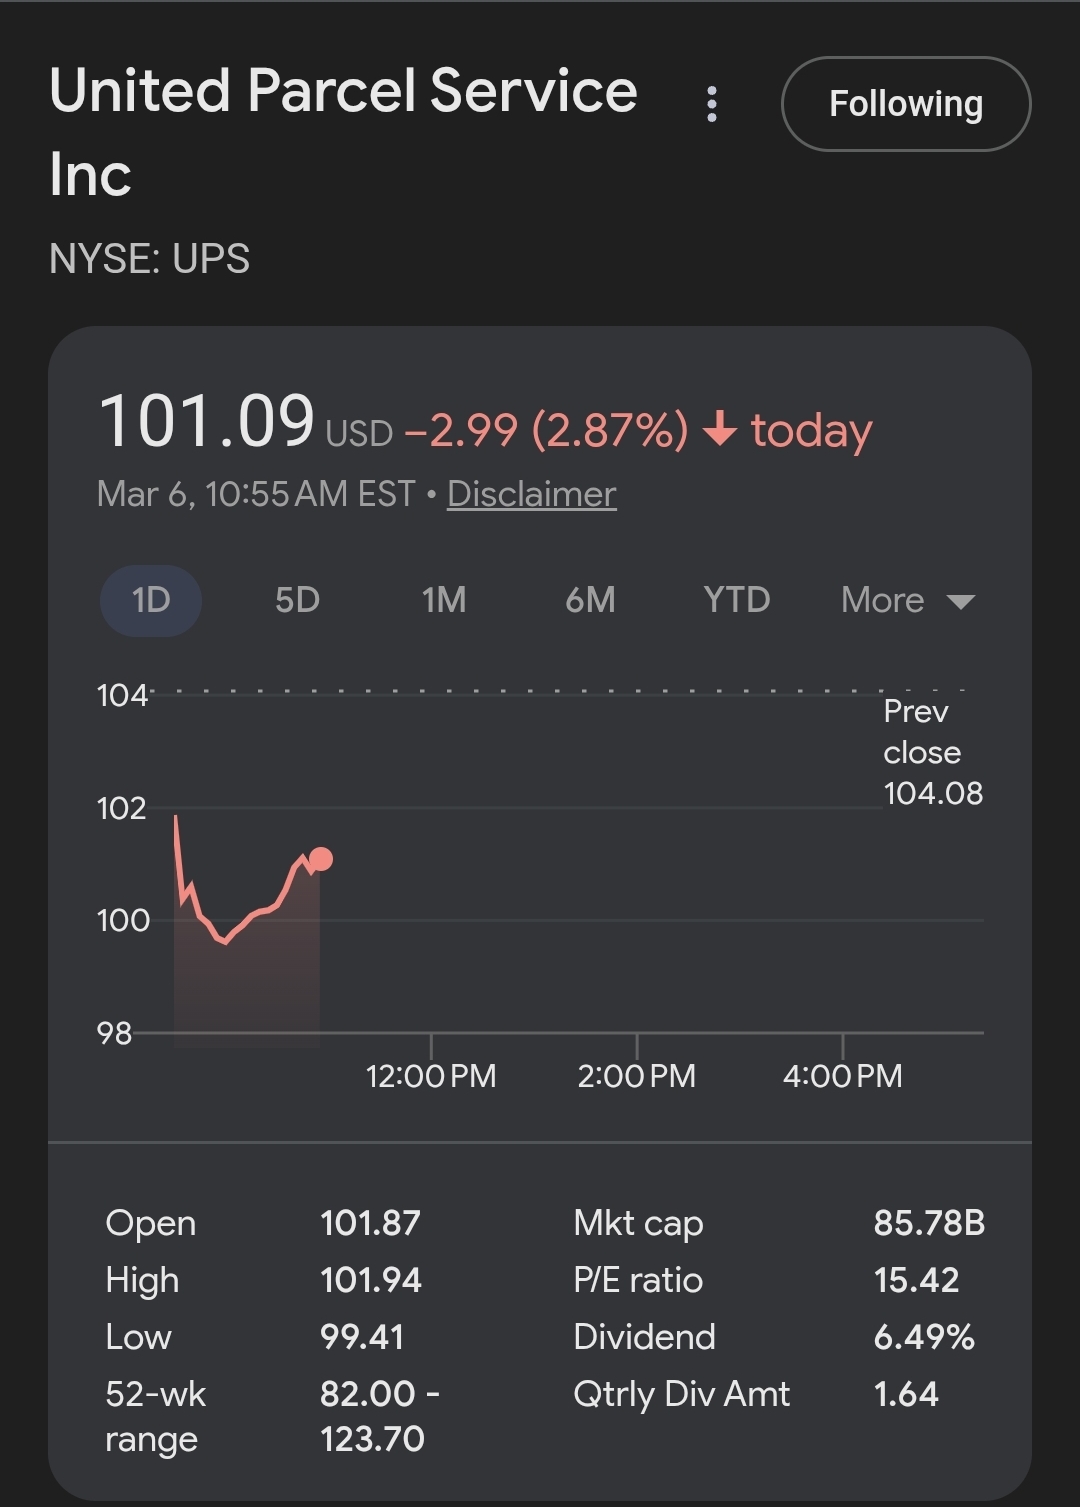Expand the More time ranges dropdown
This screenshot has width=1080, height=1507.
point(883,600)
